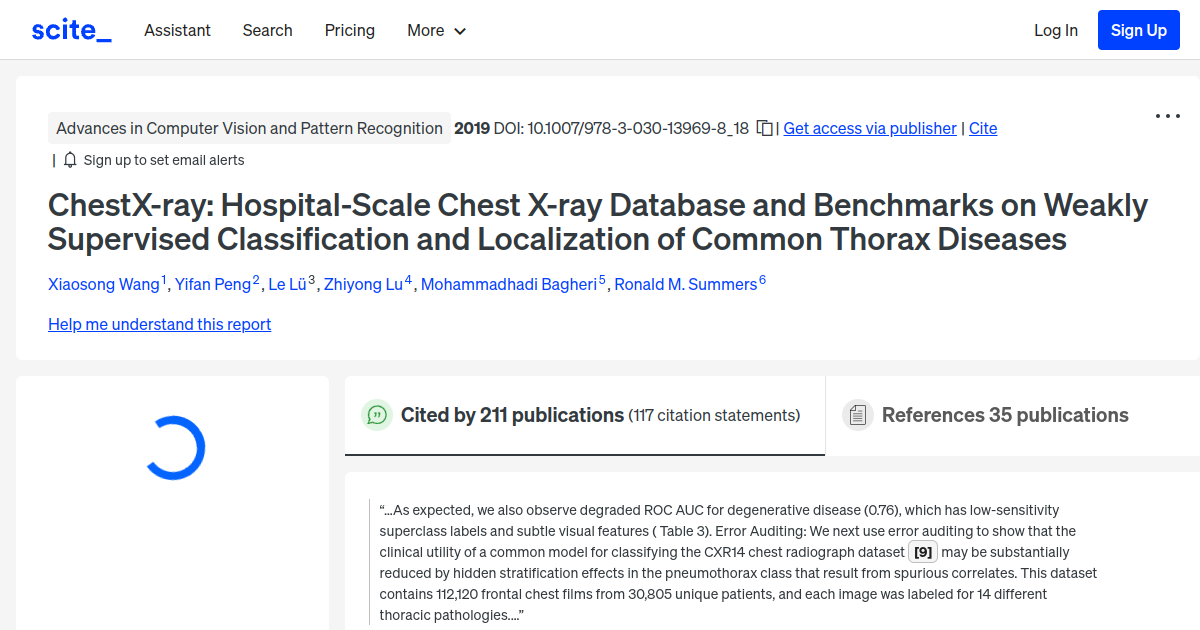The image size is (1200, 630).
Task: Click the document icon beside References
Action: pyautogui.click(x=858, y=414)
